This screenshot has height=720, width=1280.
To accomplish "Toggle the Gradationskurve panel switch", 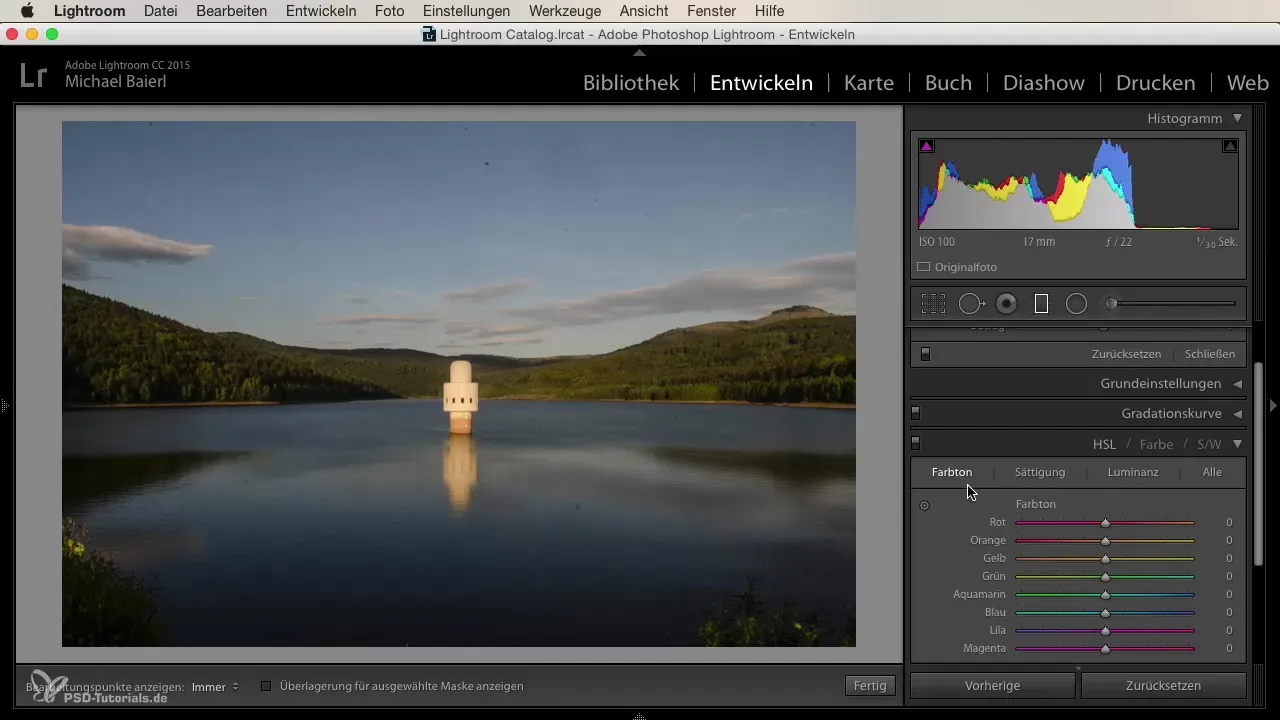I will point(915,413).
